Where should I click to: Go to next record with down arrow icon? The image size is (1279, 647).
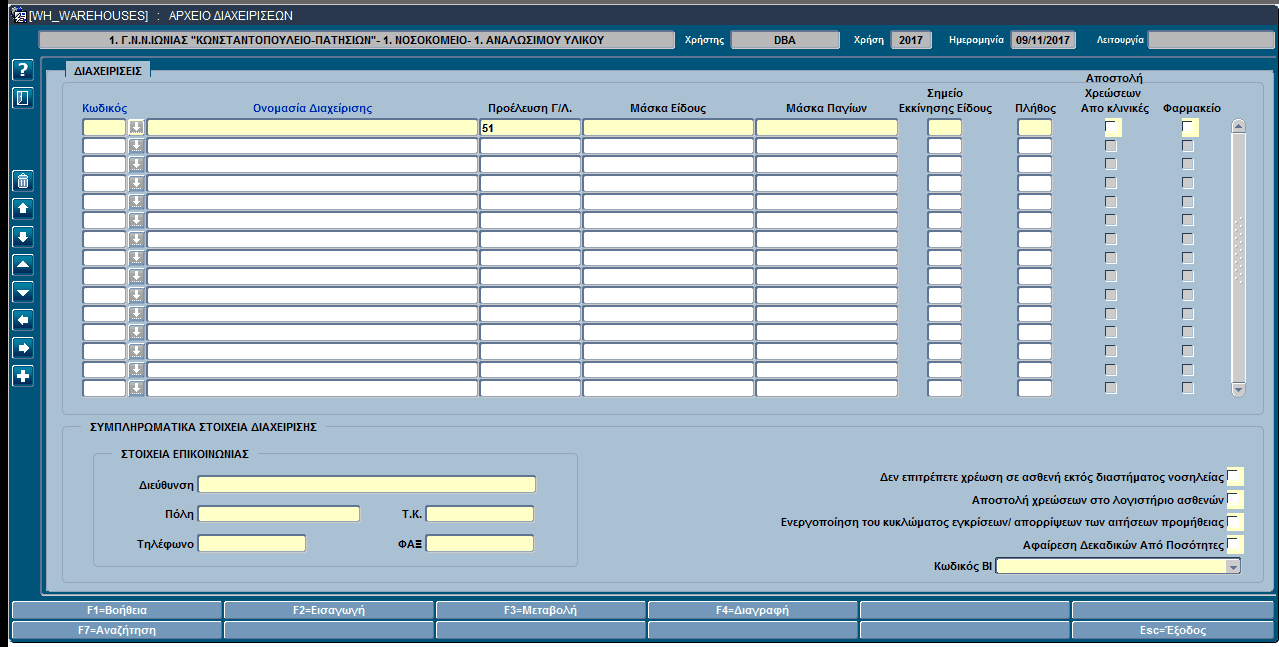pyautogui.click(x=23, y=237)
